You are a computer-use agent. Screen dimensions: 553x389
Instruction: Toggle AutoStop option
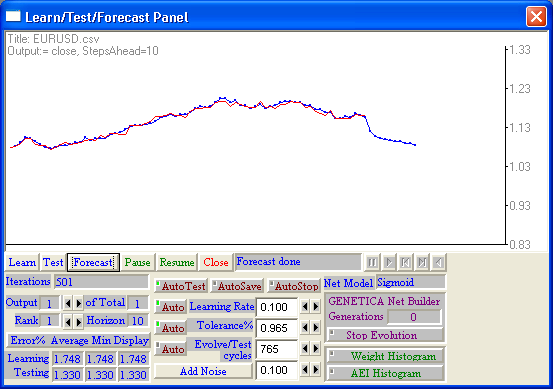[294, 286]
